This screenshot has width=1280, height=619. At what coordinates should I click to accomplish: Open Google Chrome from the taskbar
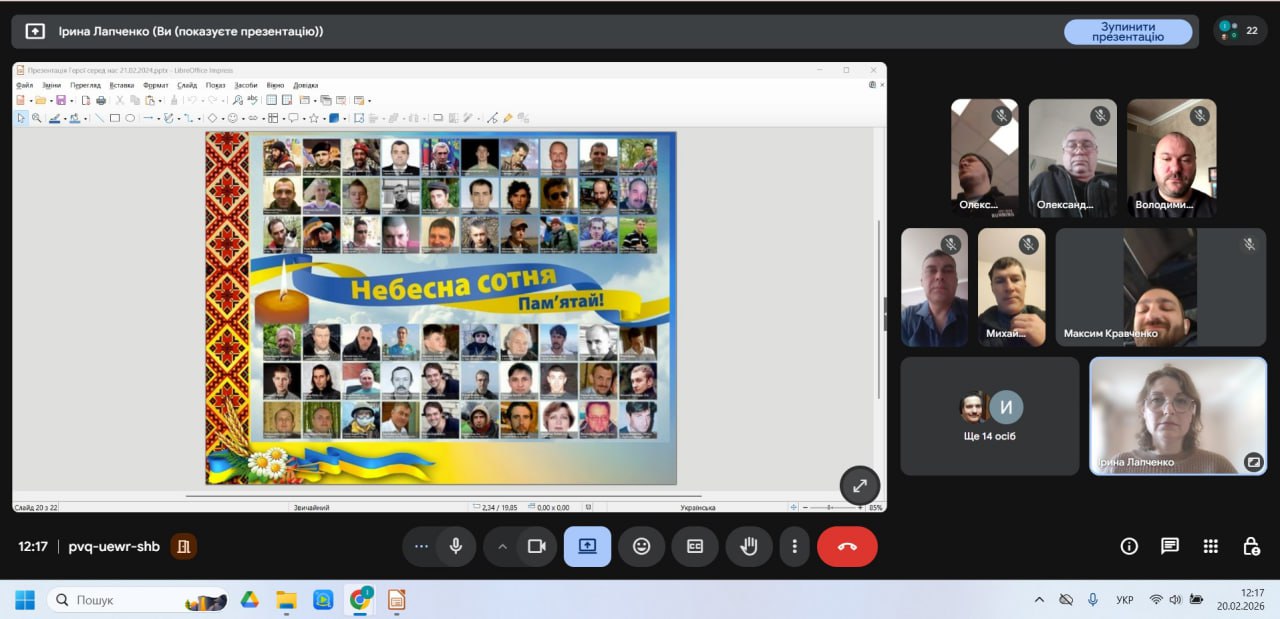coord(359,600)
